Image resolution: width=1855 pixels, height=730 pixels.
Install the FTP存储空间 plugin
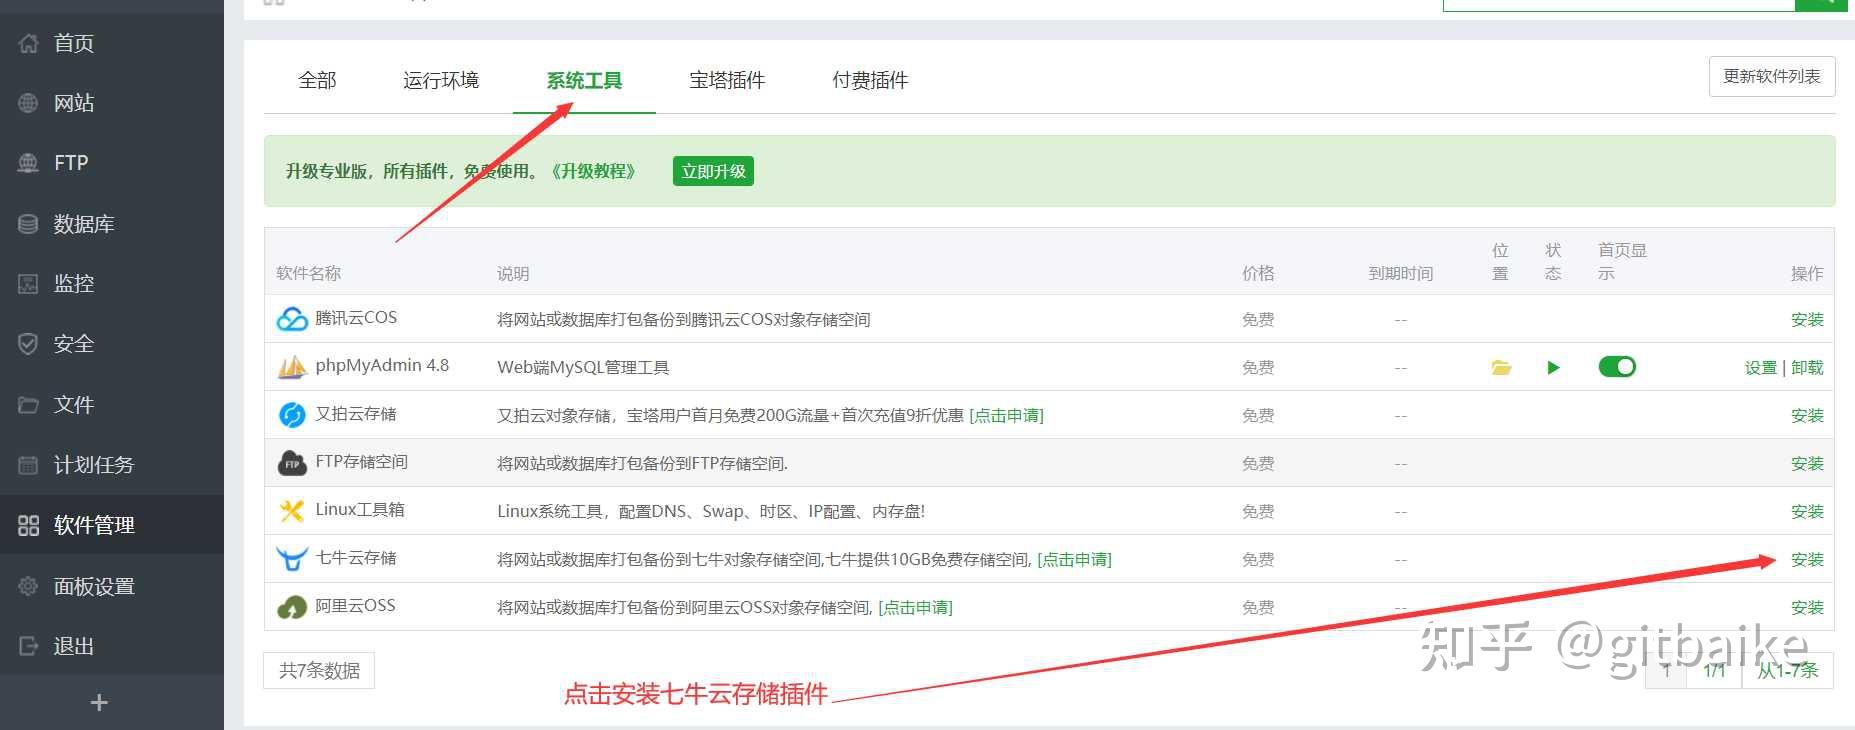click(x=1807, y=463)
